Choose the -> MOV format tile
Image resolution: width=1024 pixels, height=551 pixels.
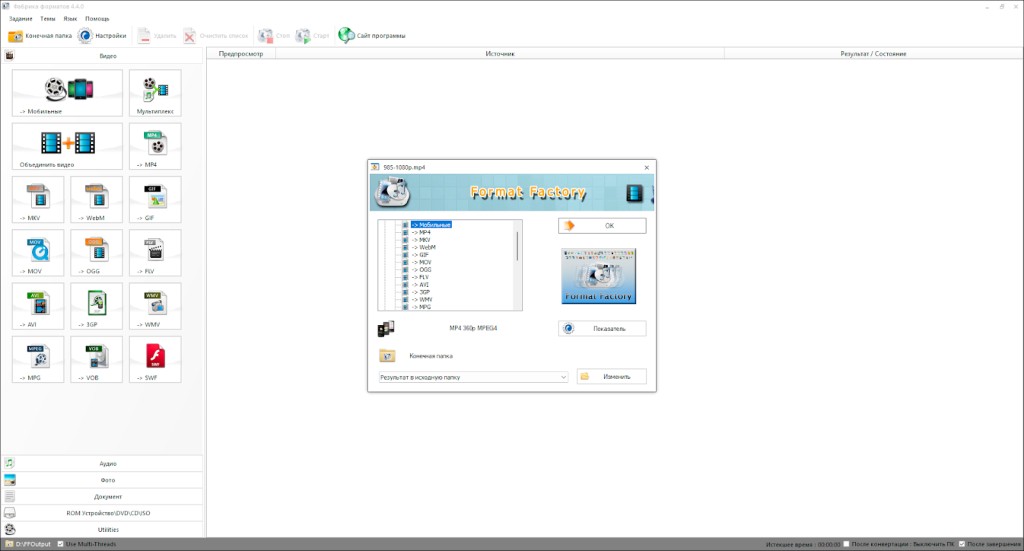click(38, 253)
